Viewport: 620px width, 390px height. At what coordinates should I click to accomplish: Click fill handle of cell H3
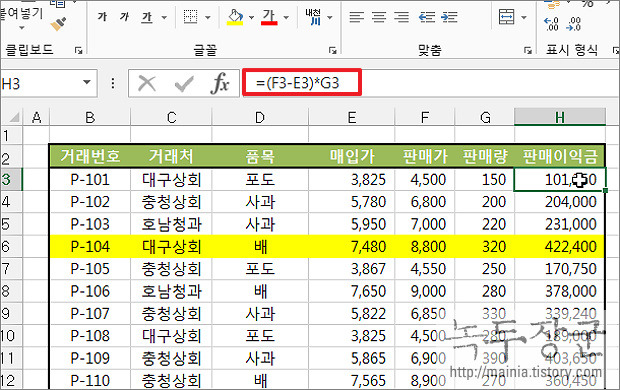[605, 191]
